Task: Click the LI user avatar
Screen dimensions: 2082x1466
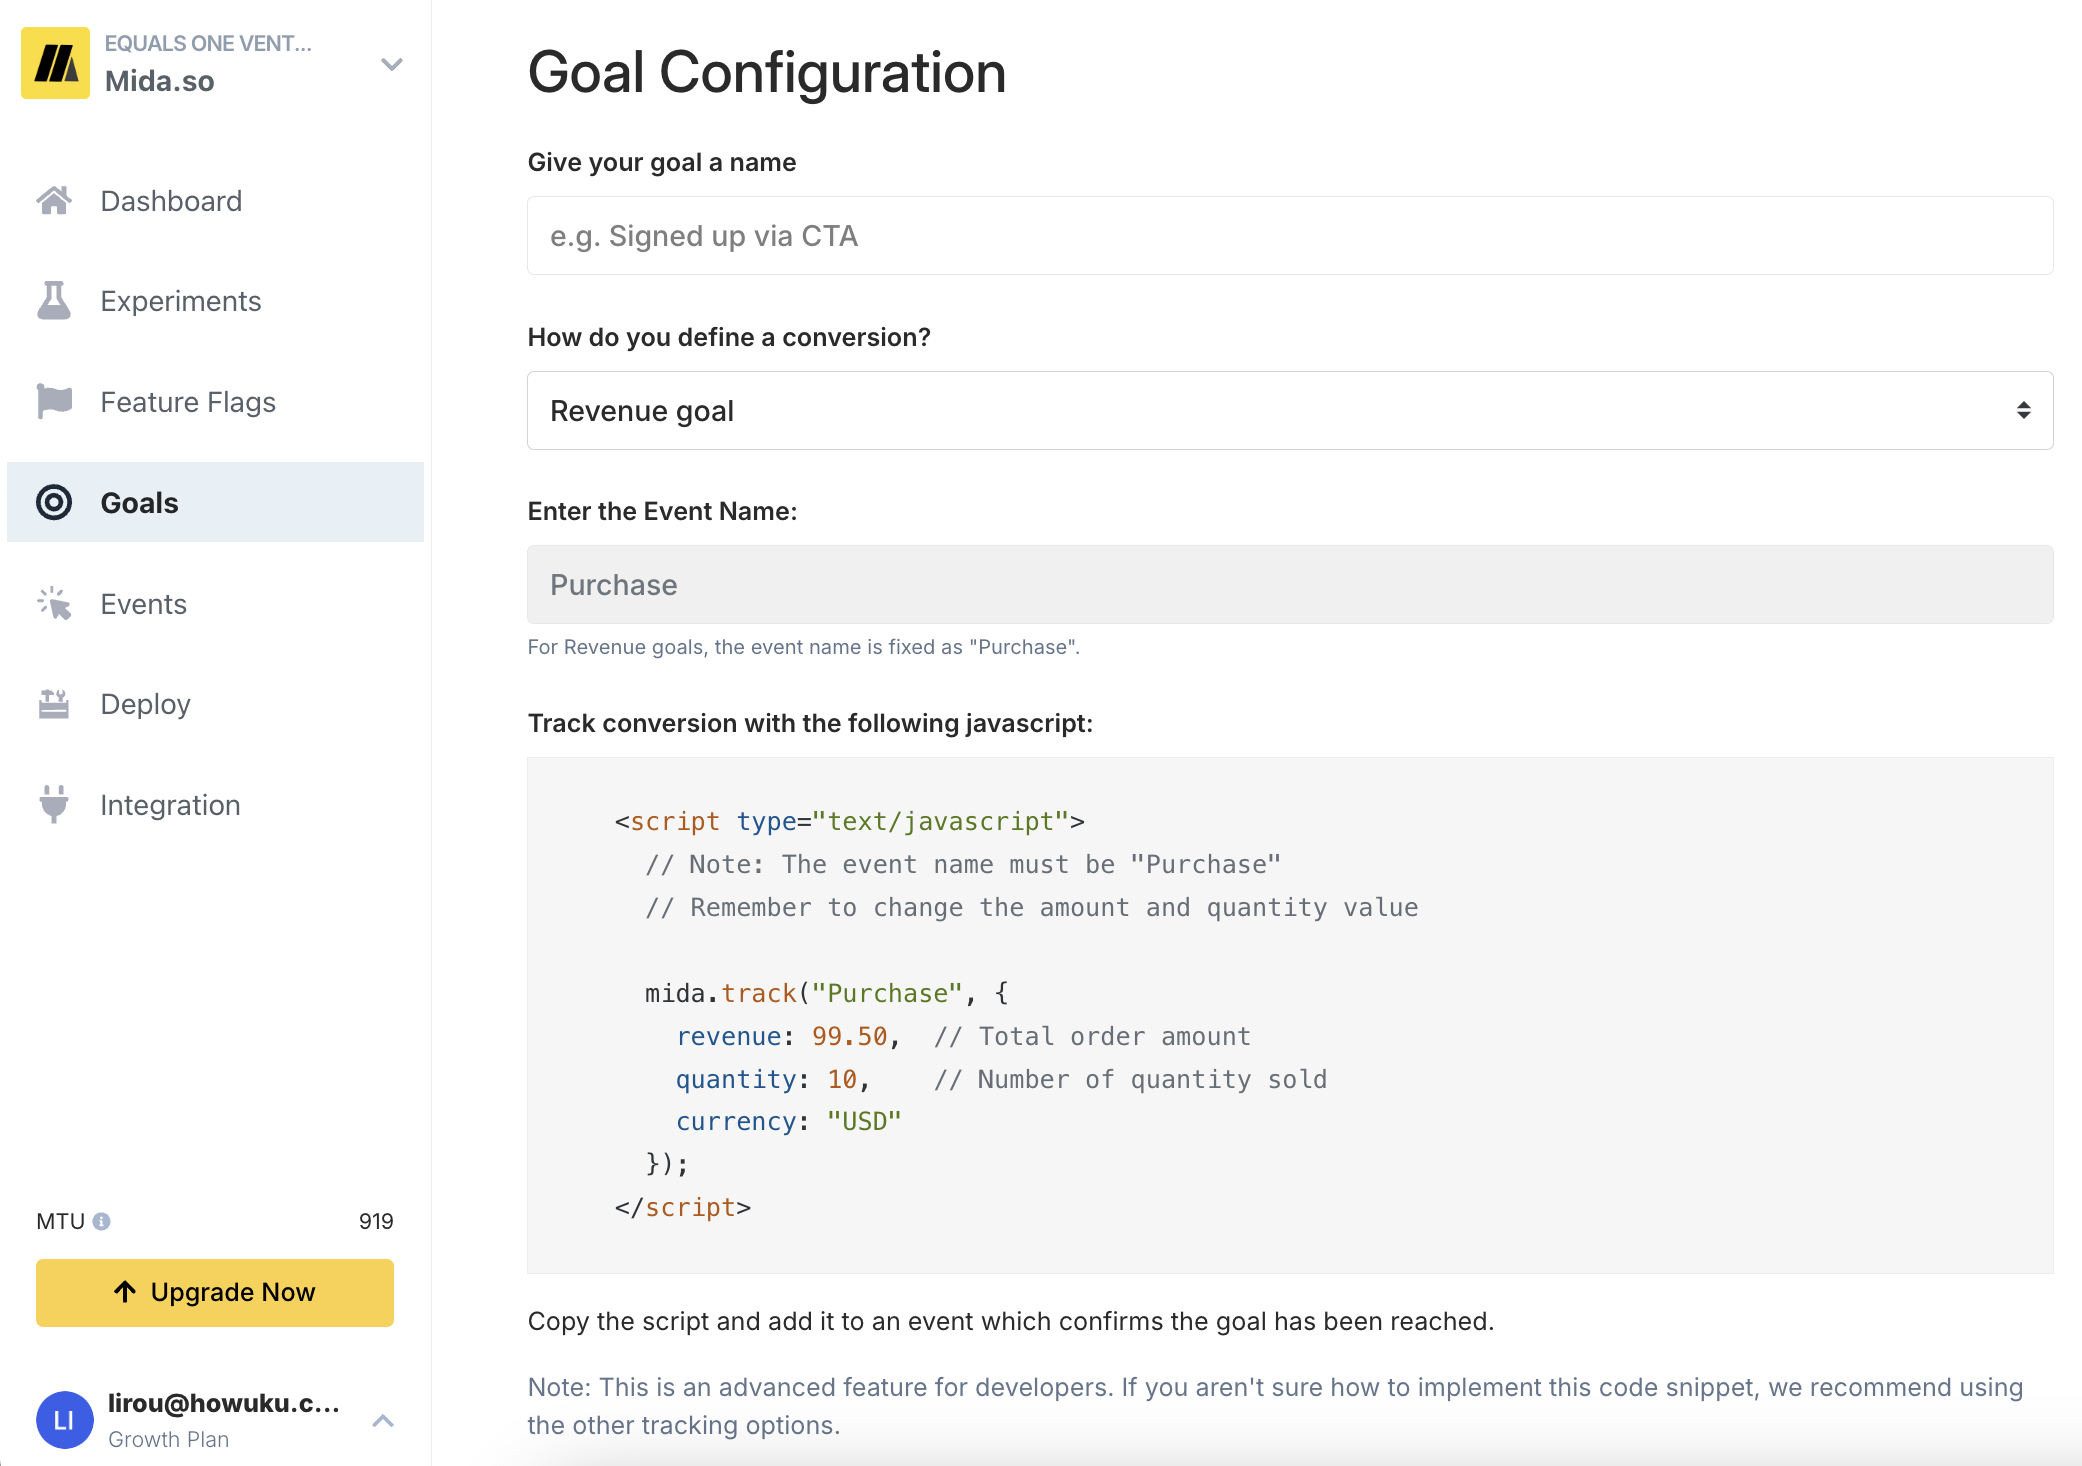Action: click(x=64, y=1420)
